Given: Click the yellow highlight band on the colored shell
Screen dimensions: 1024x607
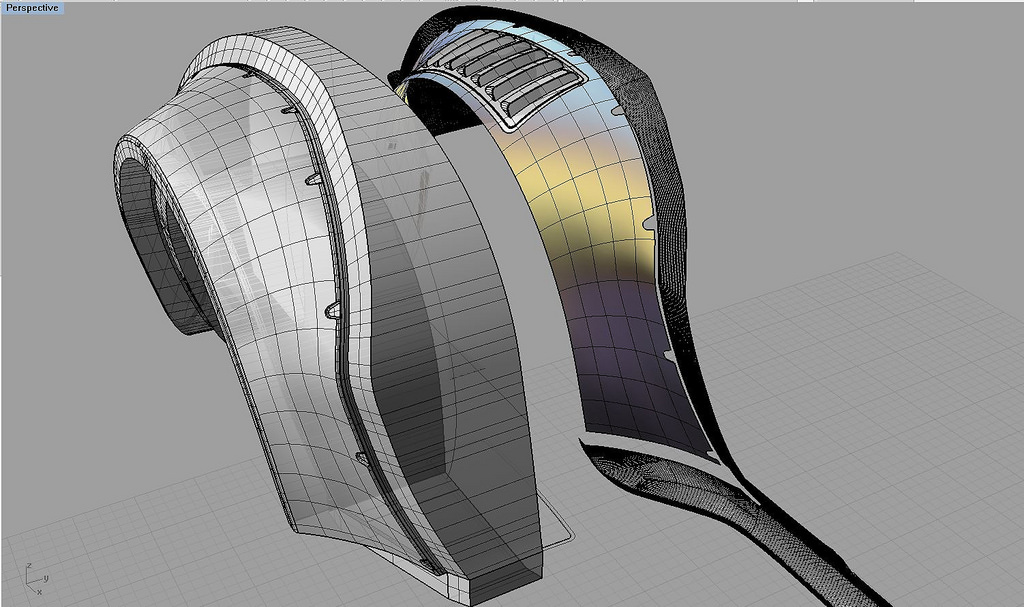Looking at the screenshot, I should (570, 190).
